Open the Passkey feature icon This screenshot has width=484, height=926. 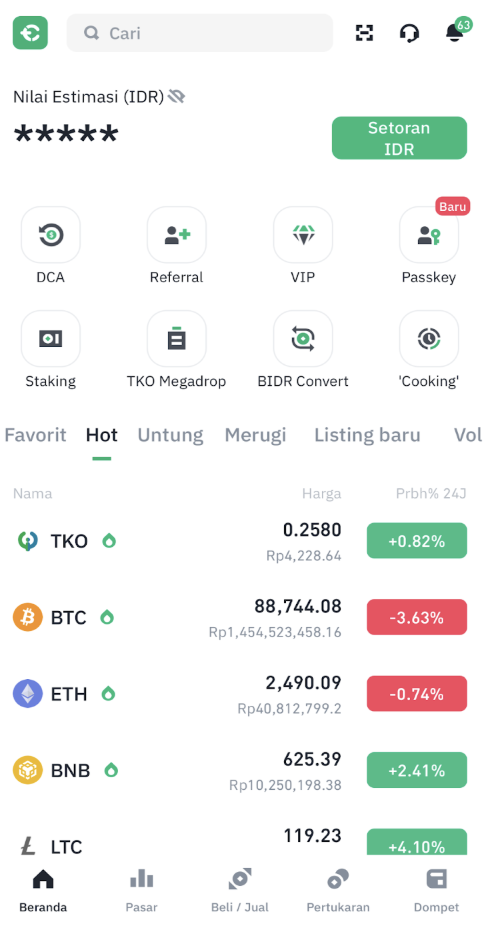[429, 235]
